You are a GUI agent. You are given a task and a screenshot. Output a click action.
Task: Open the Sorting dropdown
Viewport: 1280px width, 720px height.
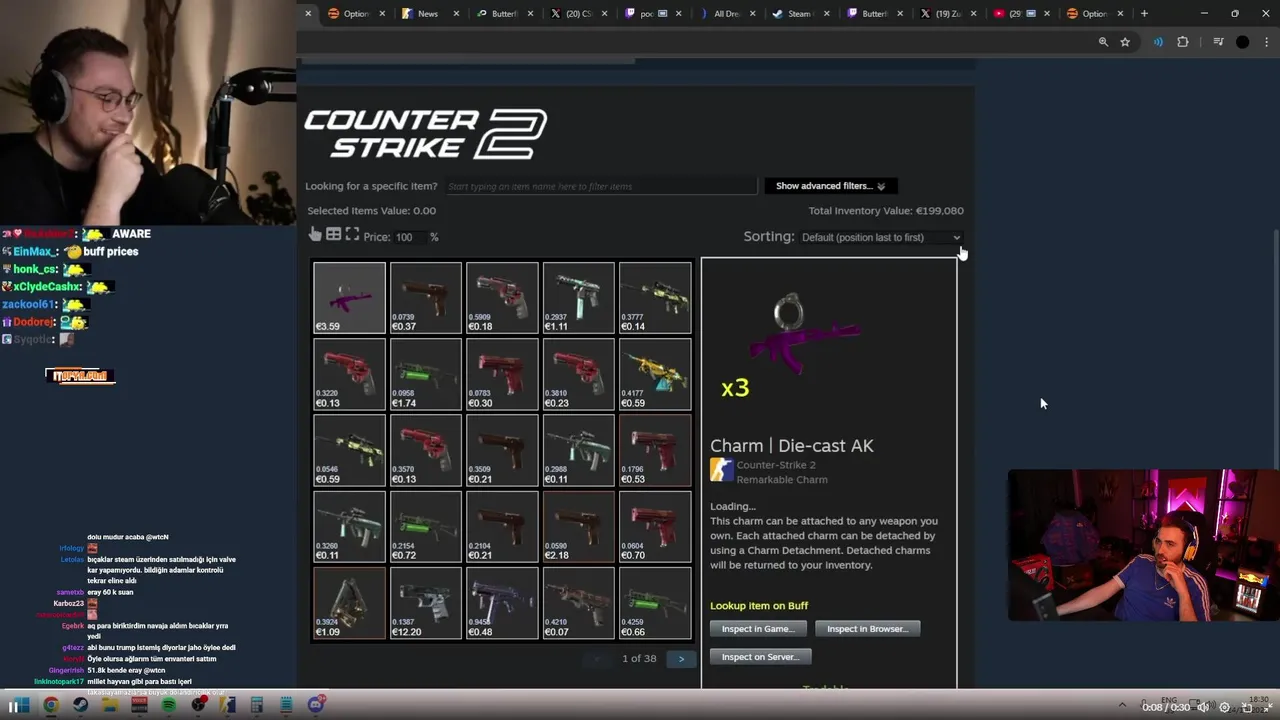tap(880, 238)
